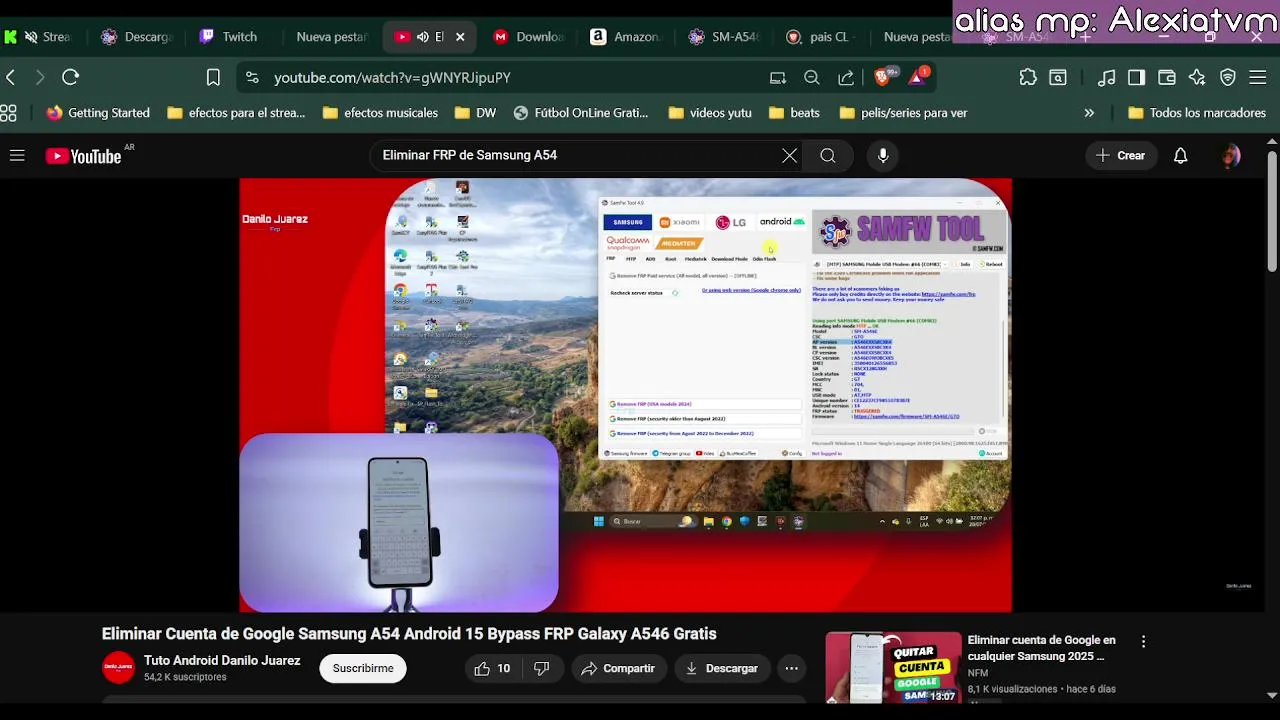Switch to the Twitch tab
This screenshot has height=720, width=1280.
click(229, 37)
